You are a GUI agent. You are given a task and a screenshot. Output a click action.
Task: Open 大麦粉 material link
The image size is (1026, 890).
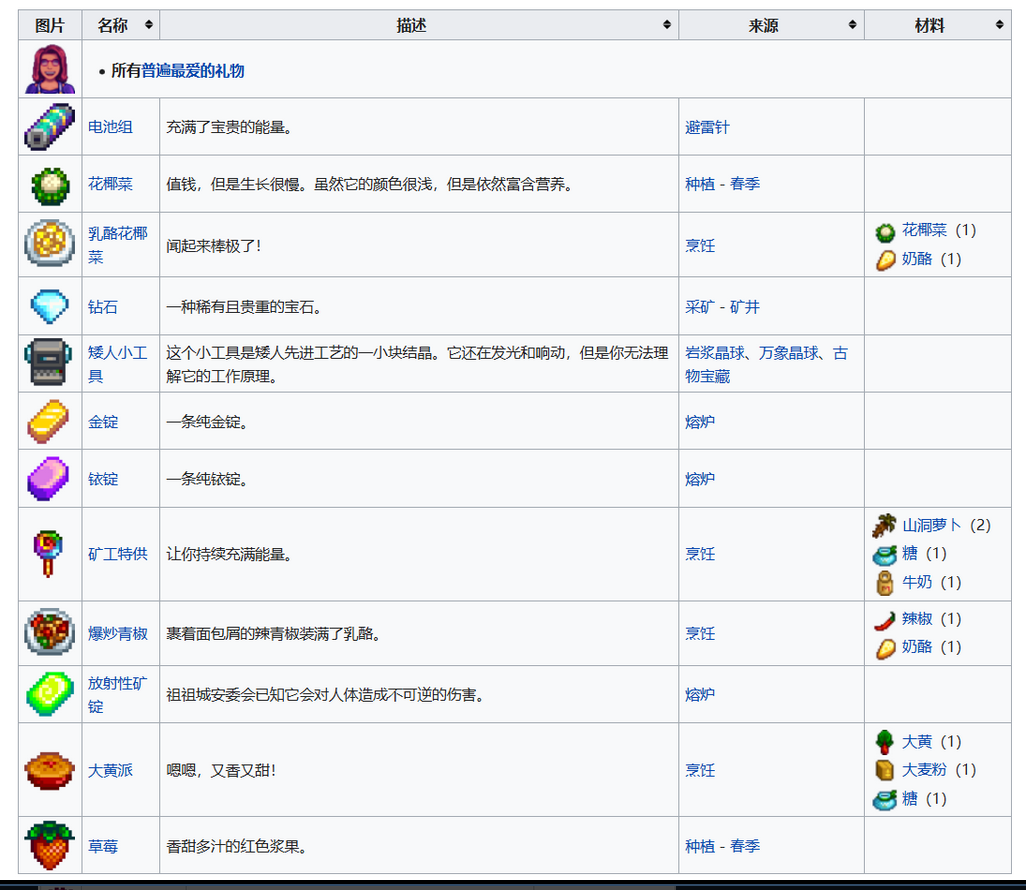point(924,770)
